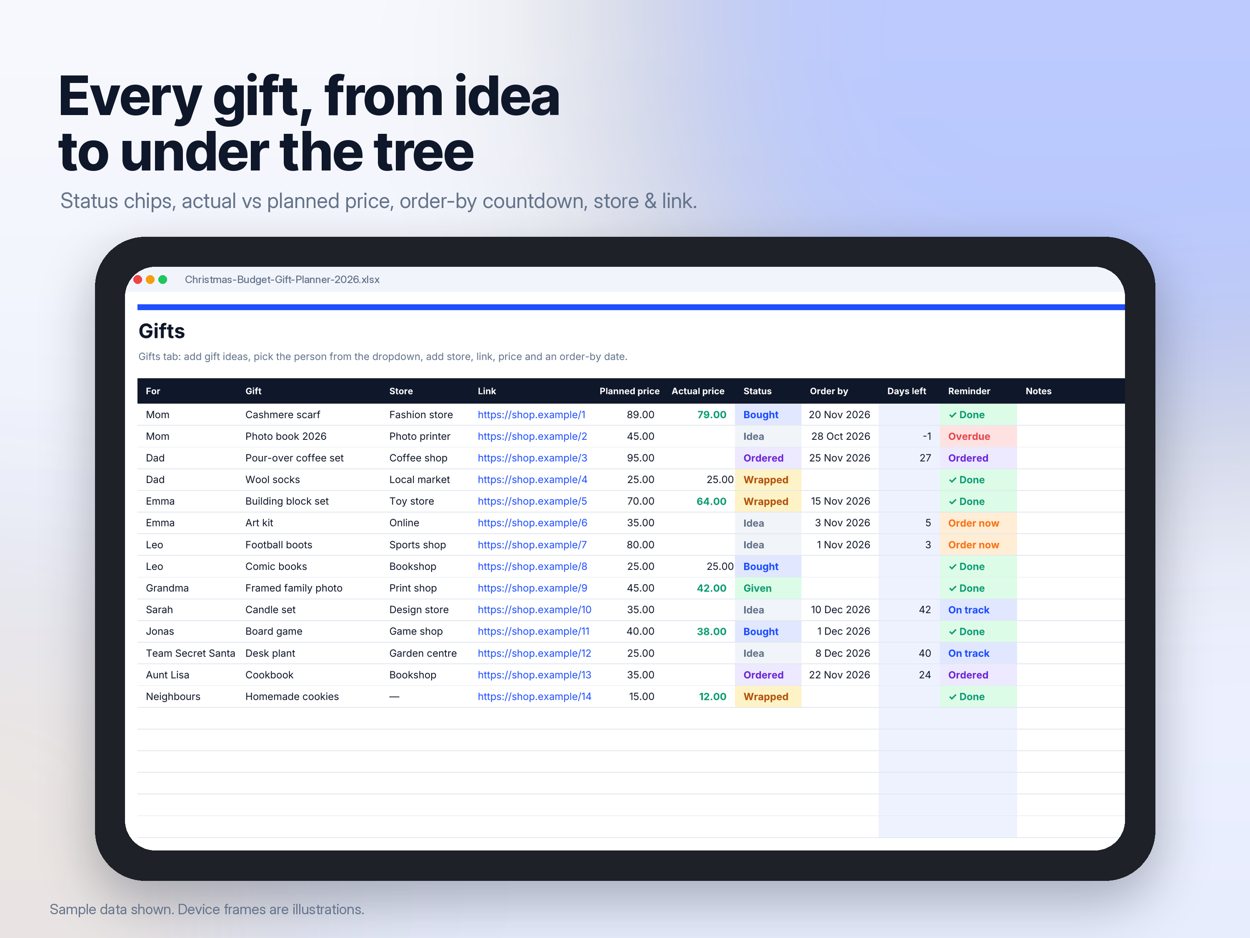This screenshot has width=1250, height=938.
Task: Click the 'Wrapped' status chip for Homemade cookies
Action: 768,697
